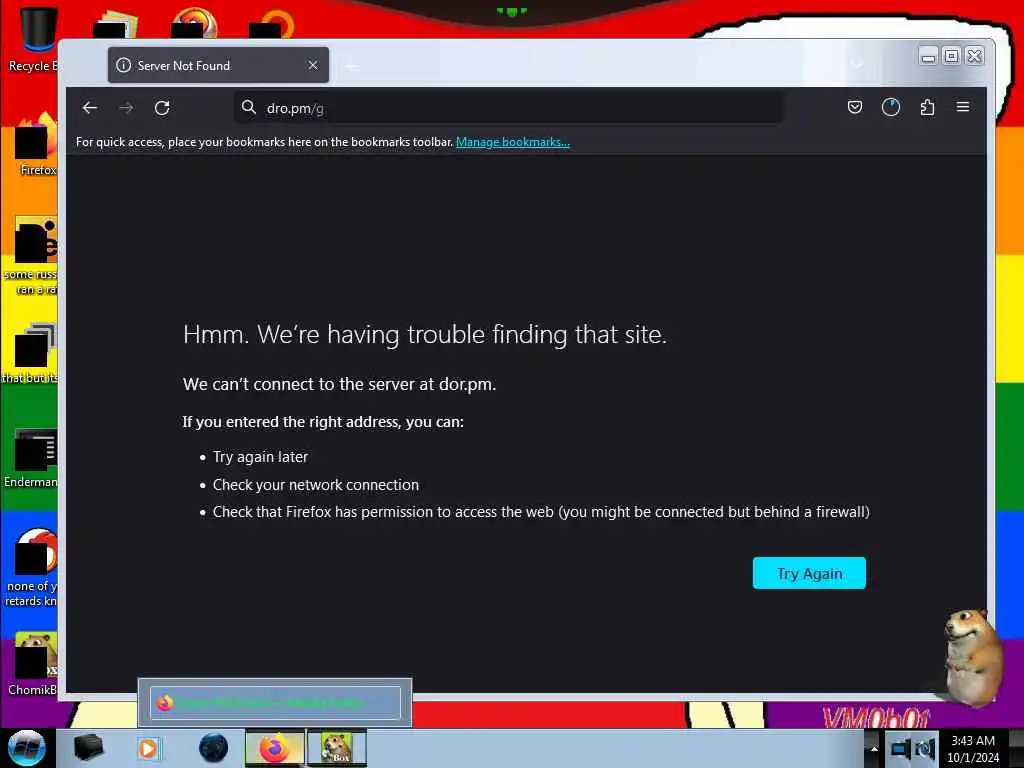Click the 'Try again later' bullet

click(260, 457)
